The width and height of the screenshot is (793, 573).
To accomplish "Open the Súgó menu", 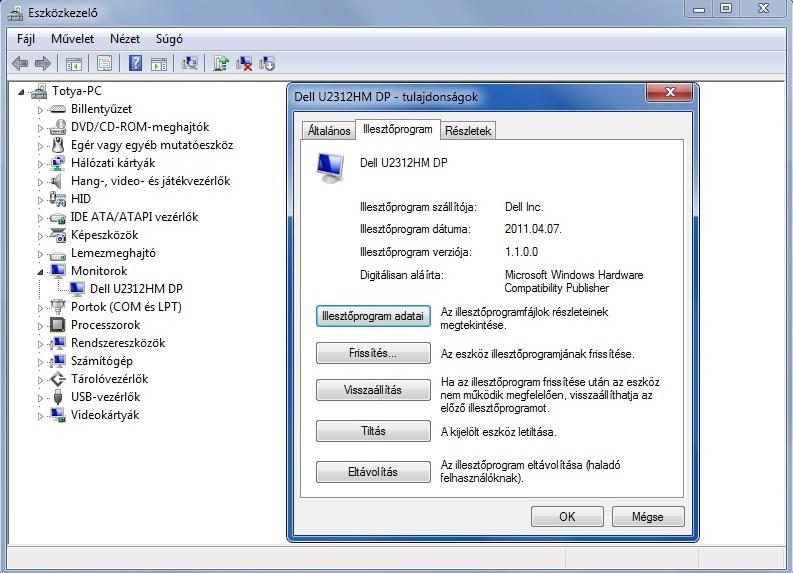I will click(x=169, y=39).
